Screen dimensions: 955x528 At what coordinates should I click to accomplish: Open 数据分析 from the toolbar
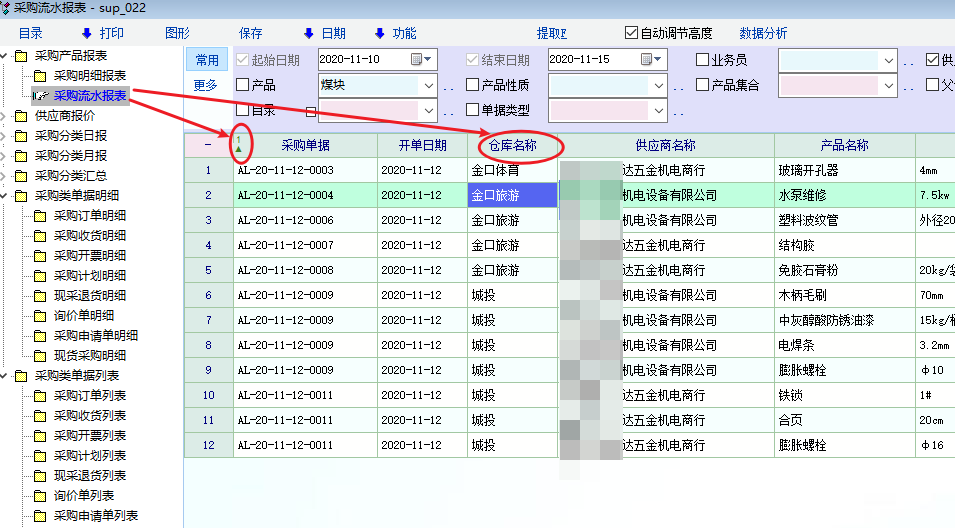[x=763, y=34]
